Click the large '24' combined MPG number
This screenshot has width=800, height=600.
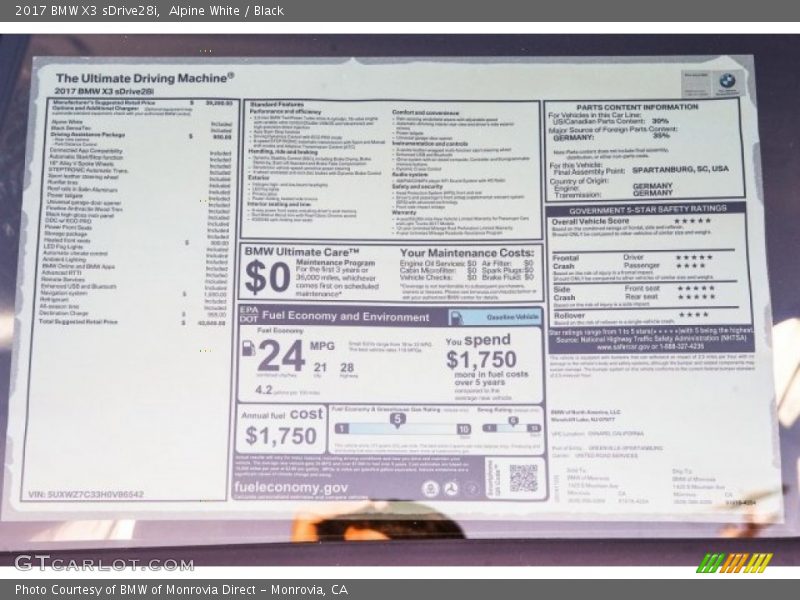click(x=282, y=356)
